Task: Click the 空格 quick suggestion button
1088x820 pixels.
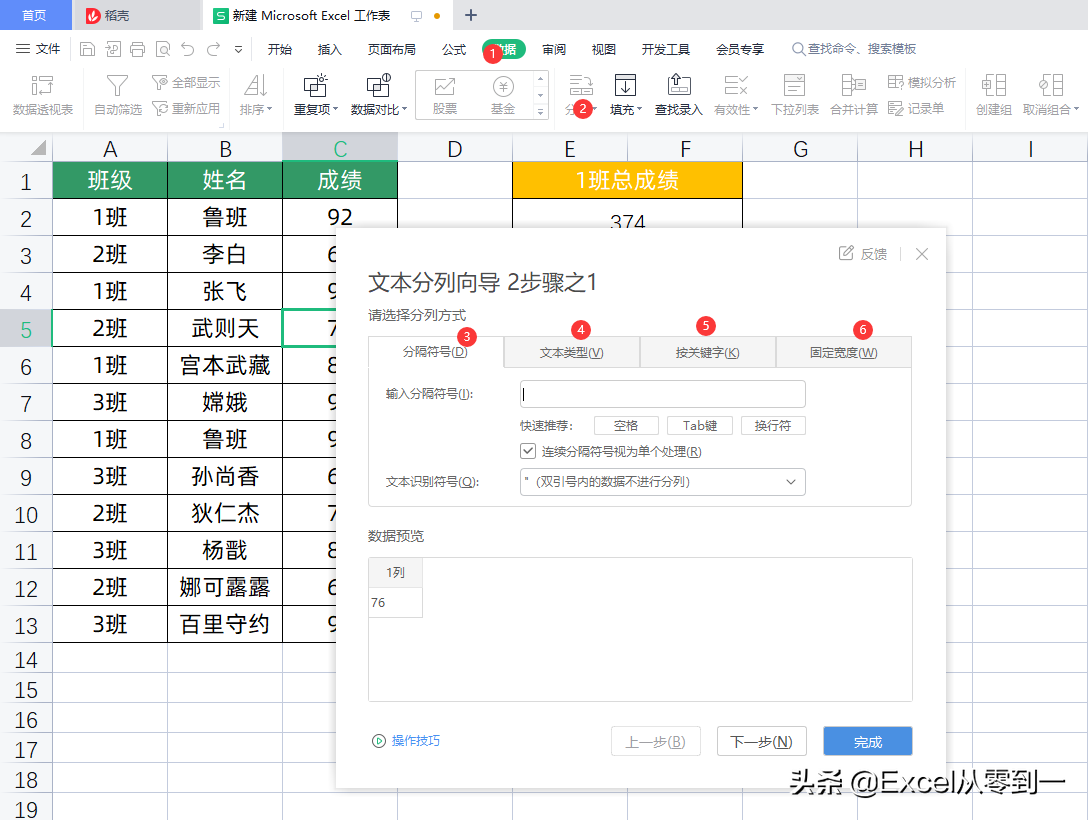Action: [x=626, y=425]
